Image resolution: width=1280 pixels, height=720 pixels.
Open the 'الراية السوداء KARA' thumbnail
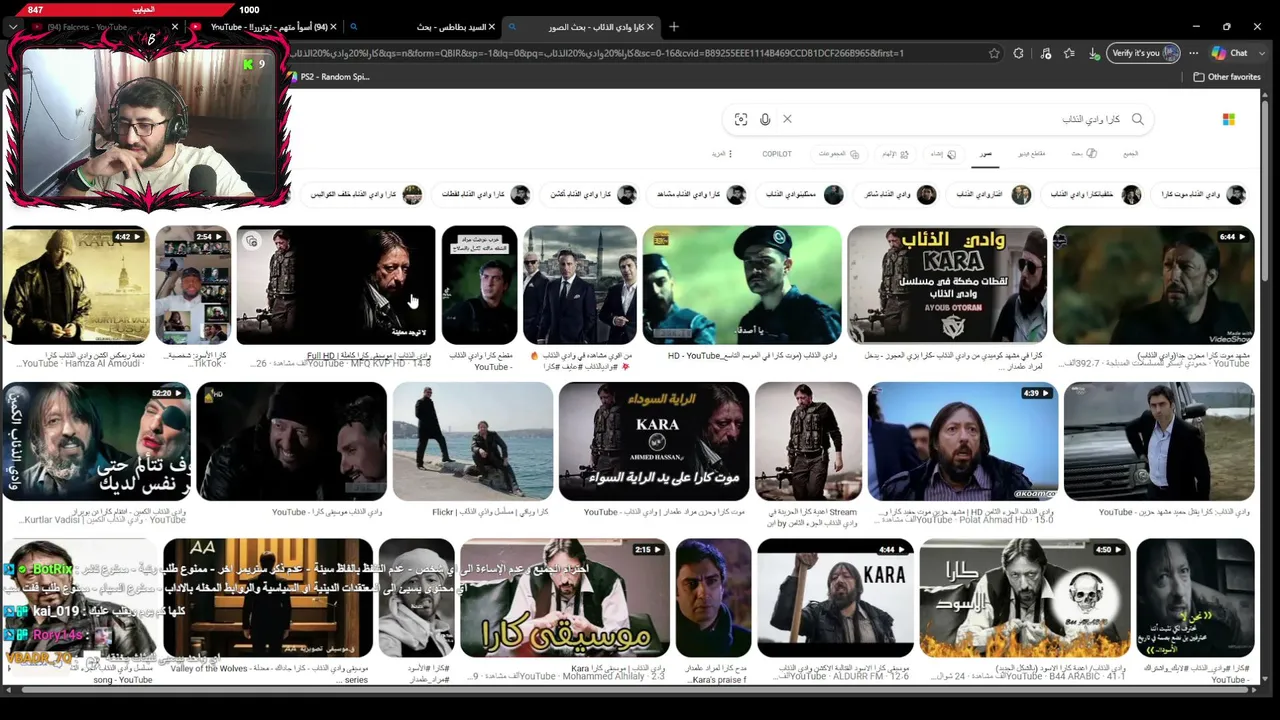654,441
